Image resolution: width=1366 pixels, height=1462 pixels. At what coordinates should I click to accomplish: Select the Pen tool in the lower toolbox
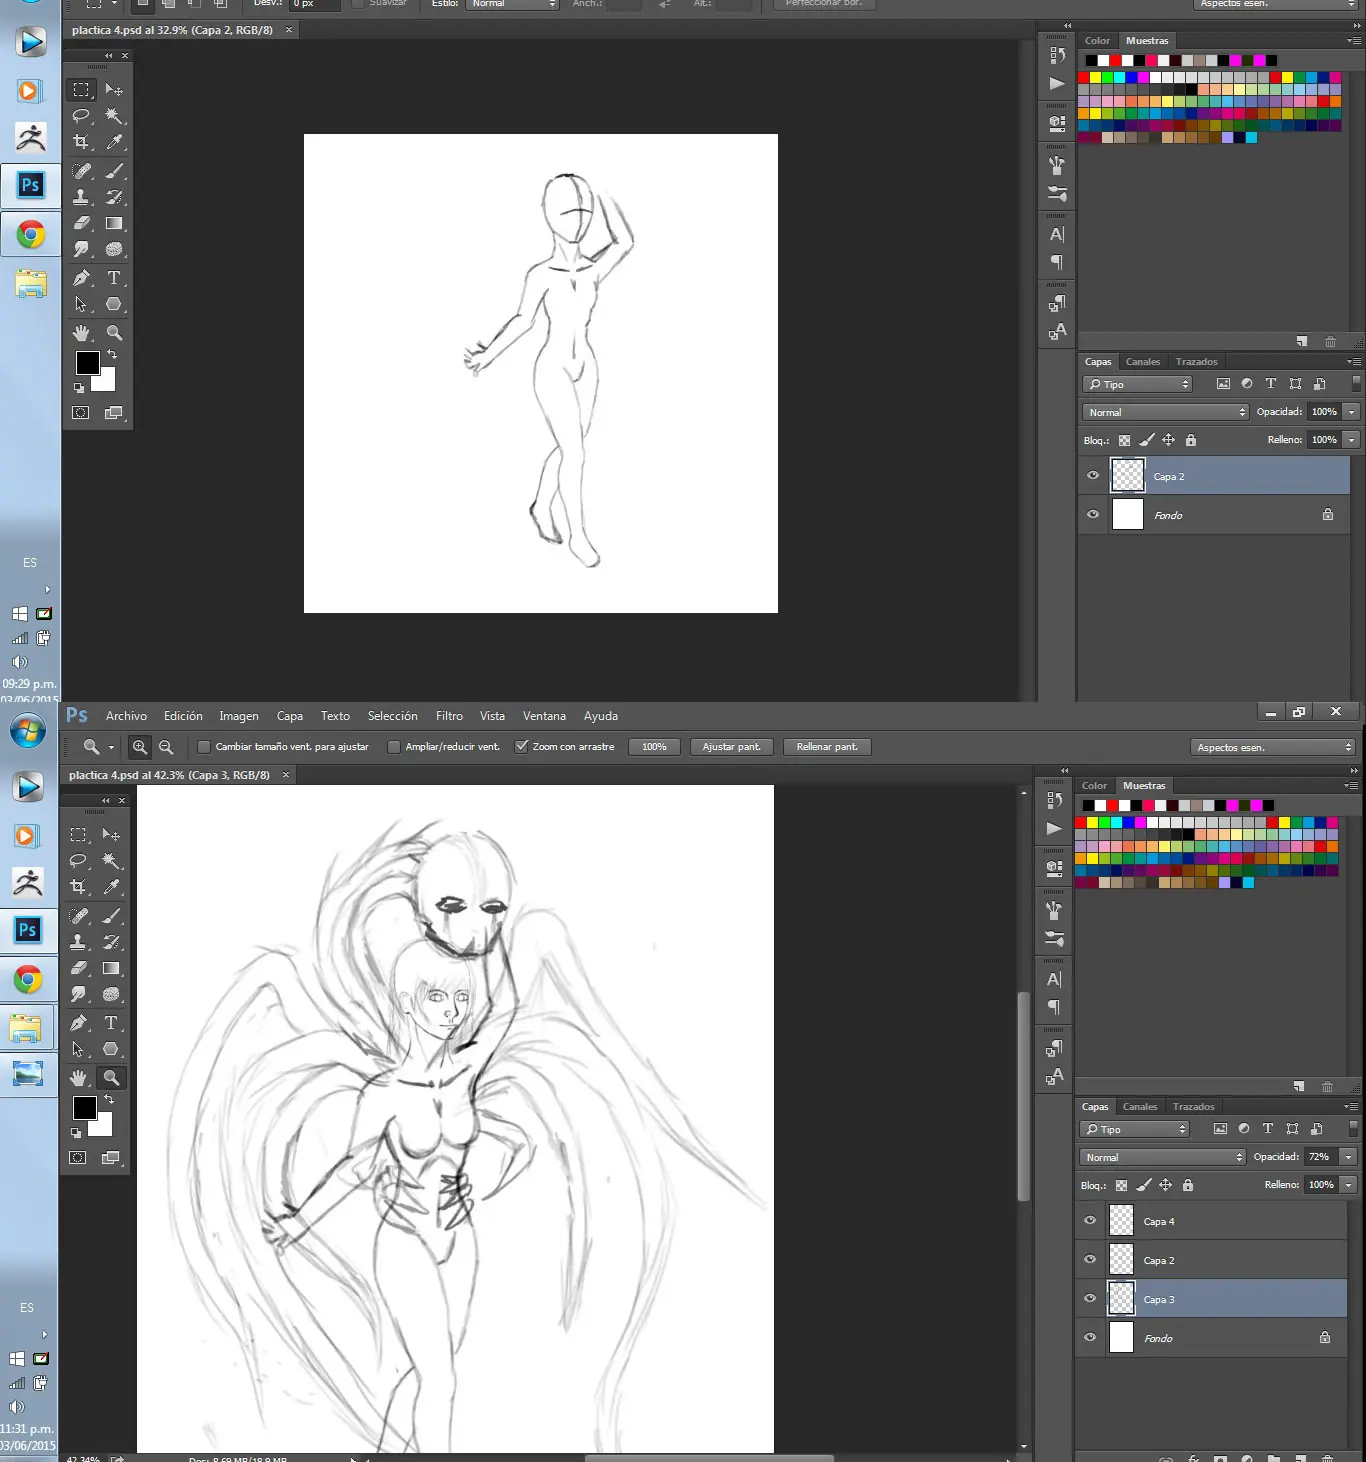click(x=78, y=1023)
